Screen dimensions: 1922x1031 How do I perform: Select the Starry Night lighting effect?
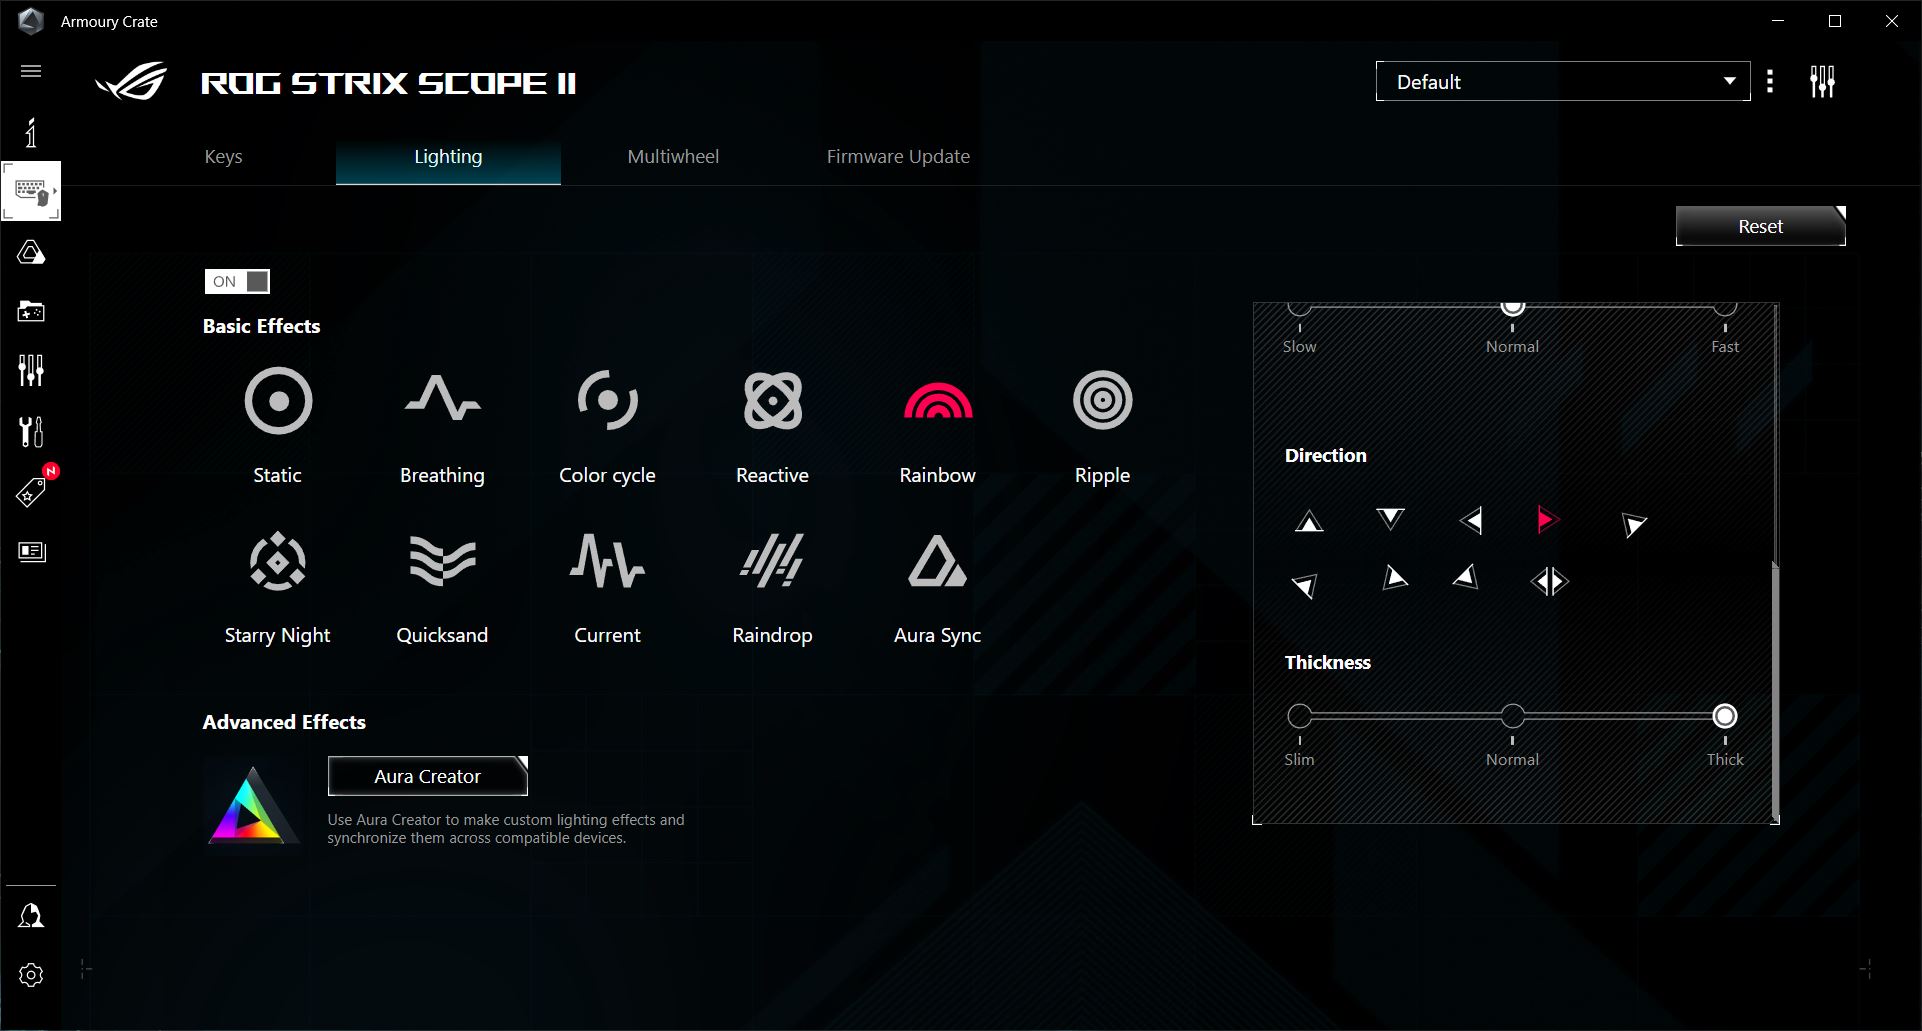pyautogui.click(x=278, y=588)
